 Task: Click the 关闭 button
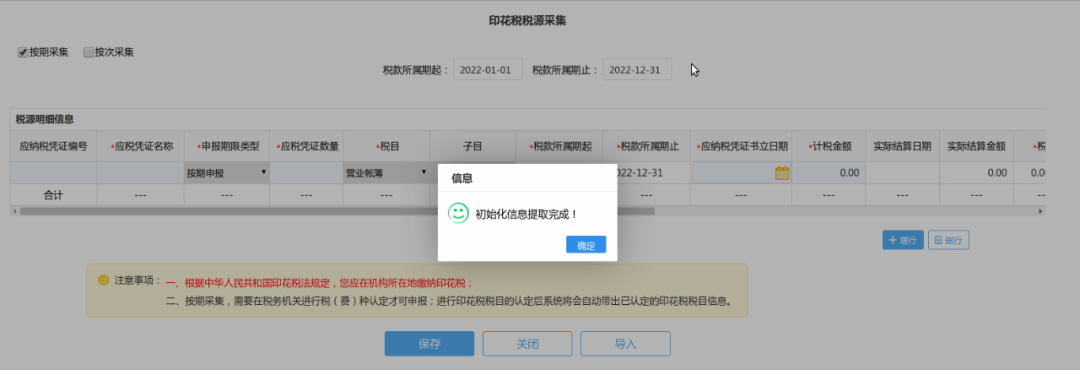527,344
